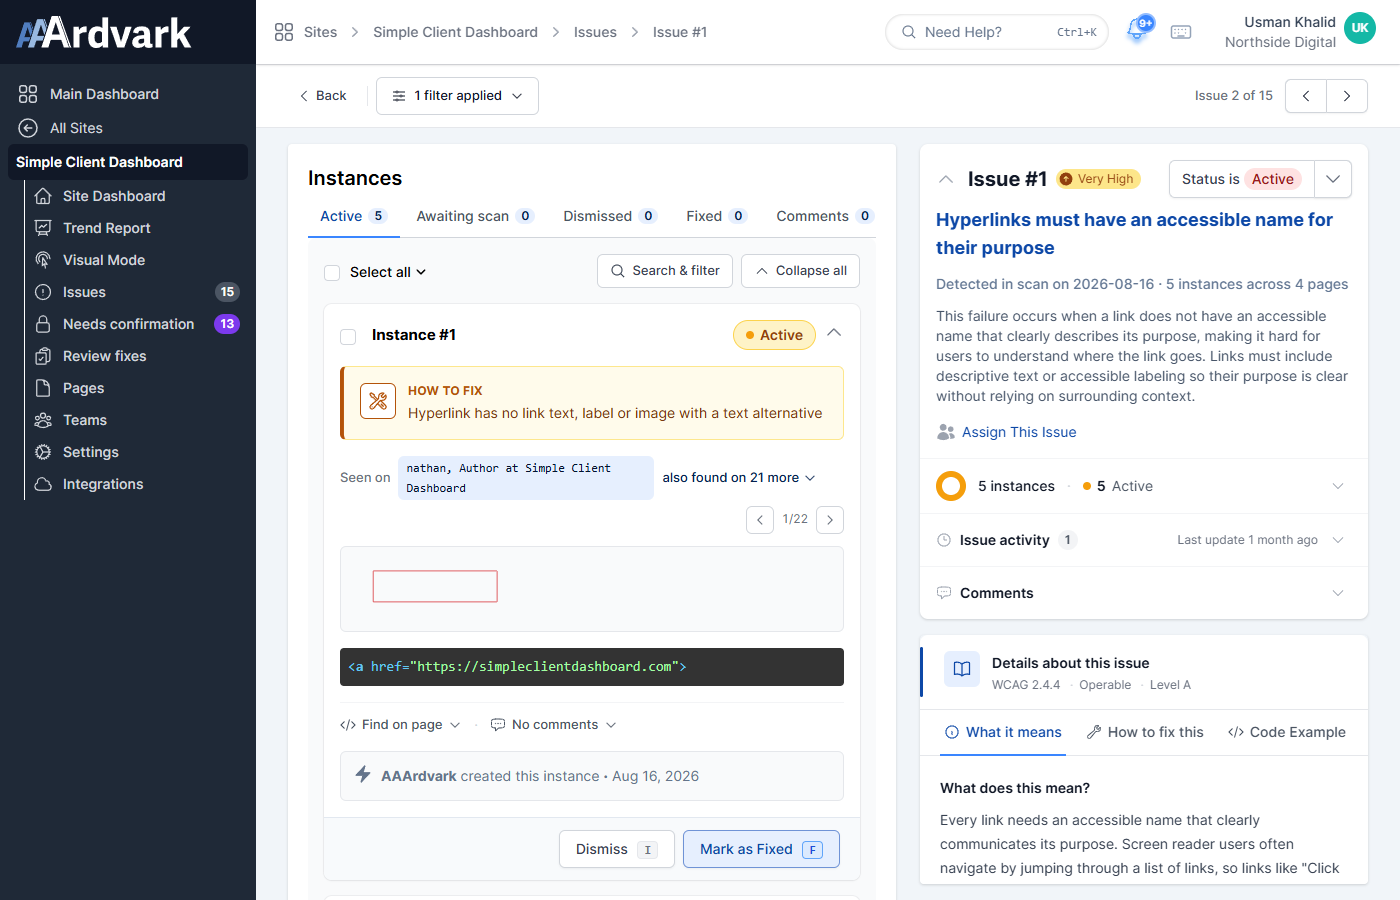Viewport: 1400px width, 900px height.
Task: Click the Details book icon
Action: pyautogui.click(x=962, y=669)
